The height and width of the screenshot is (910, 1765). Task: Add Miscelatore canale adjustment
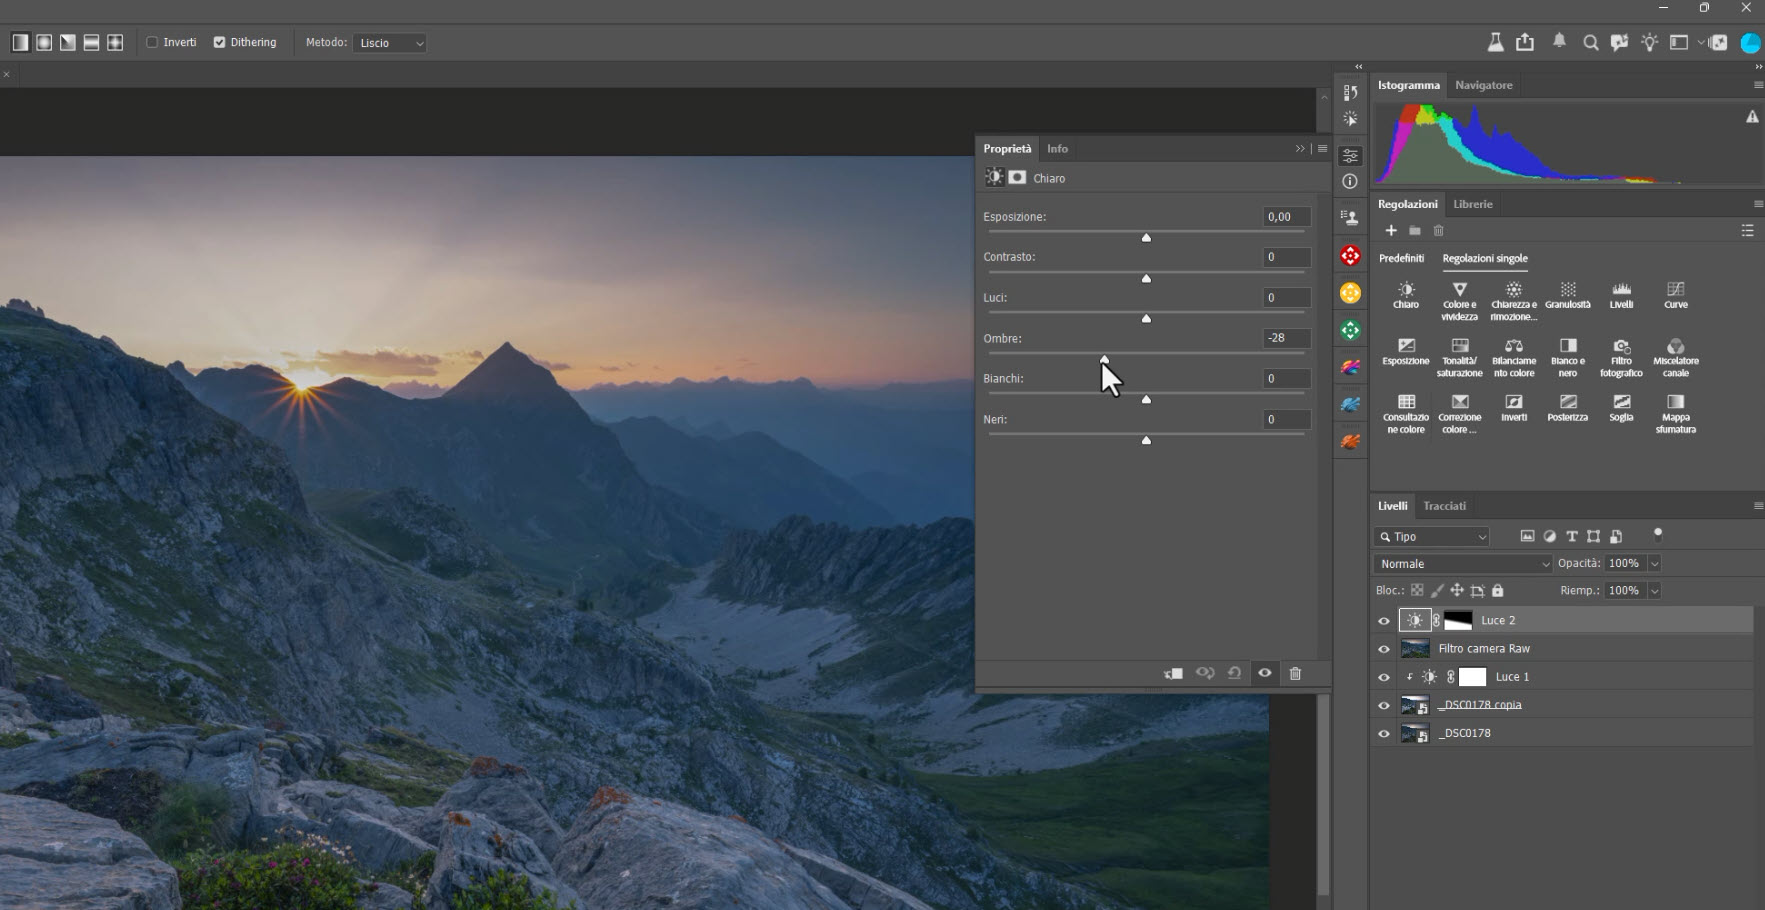[x=1675, y=357]
